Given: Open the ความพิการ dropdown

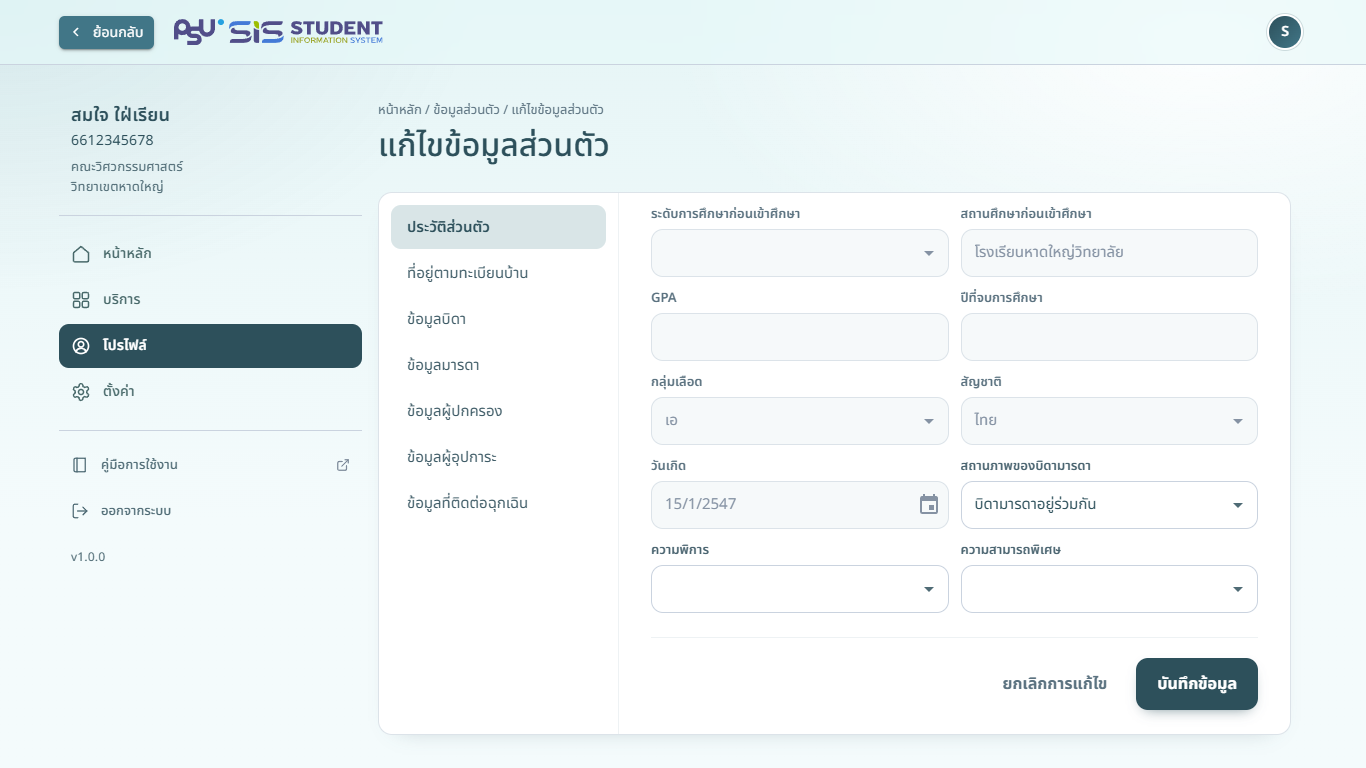Looking at the screenshot, I should click(800, 589).
